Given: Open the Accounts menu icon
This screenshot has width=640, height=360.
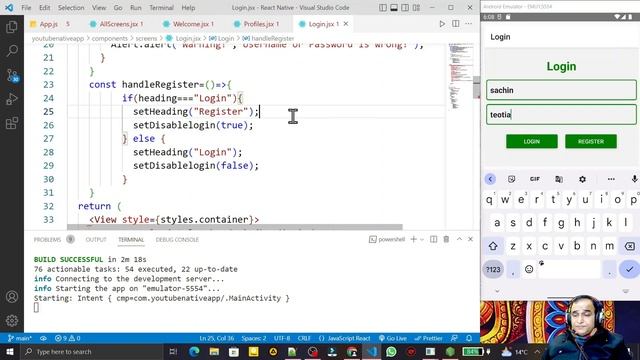Looking at the screenshot, I should click(x=12, y=297).
